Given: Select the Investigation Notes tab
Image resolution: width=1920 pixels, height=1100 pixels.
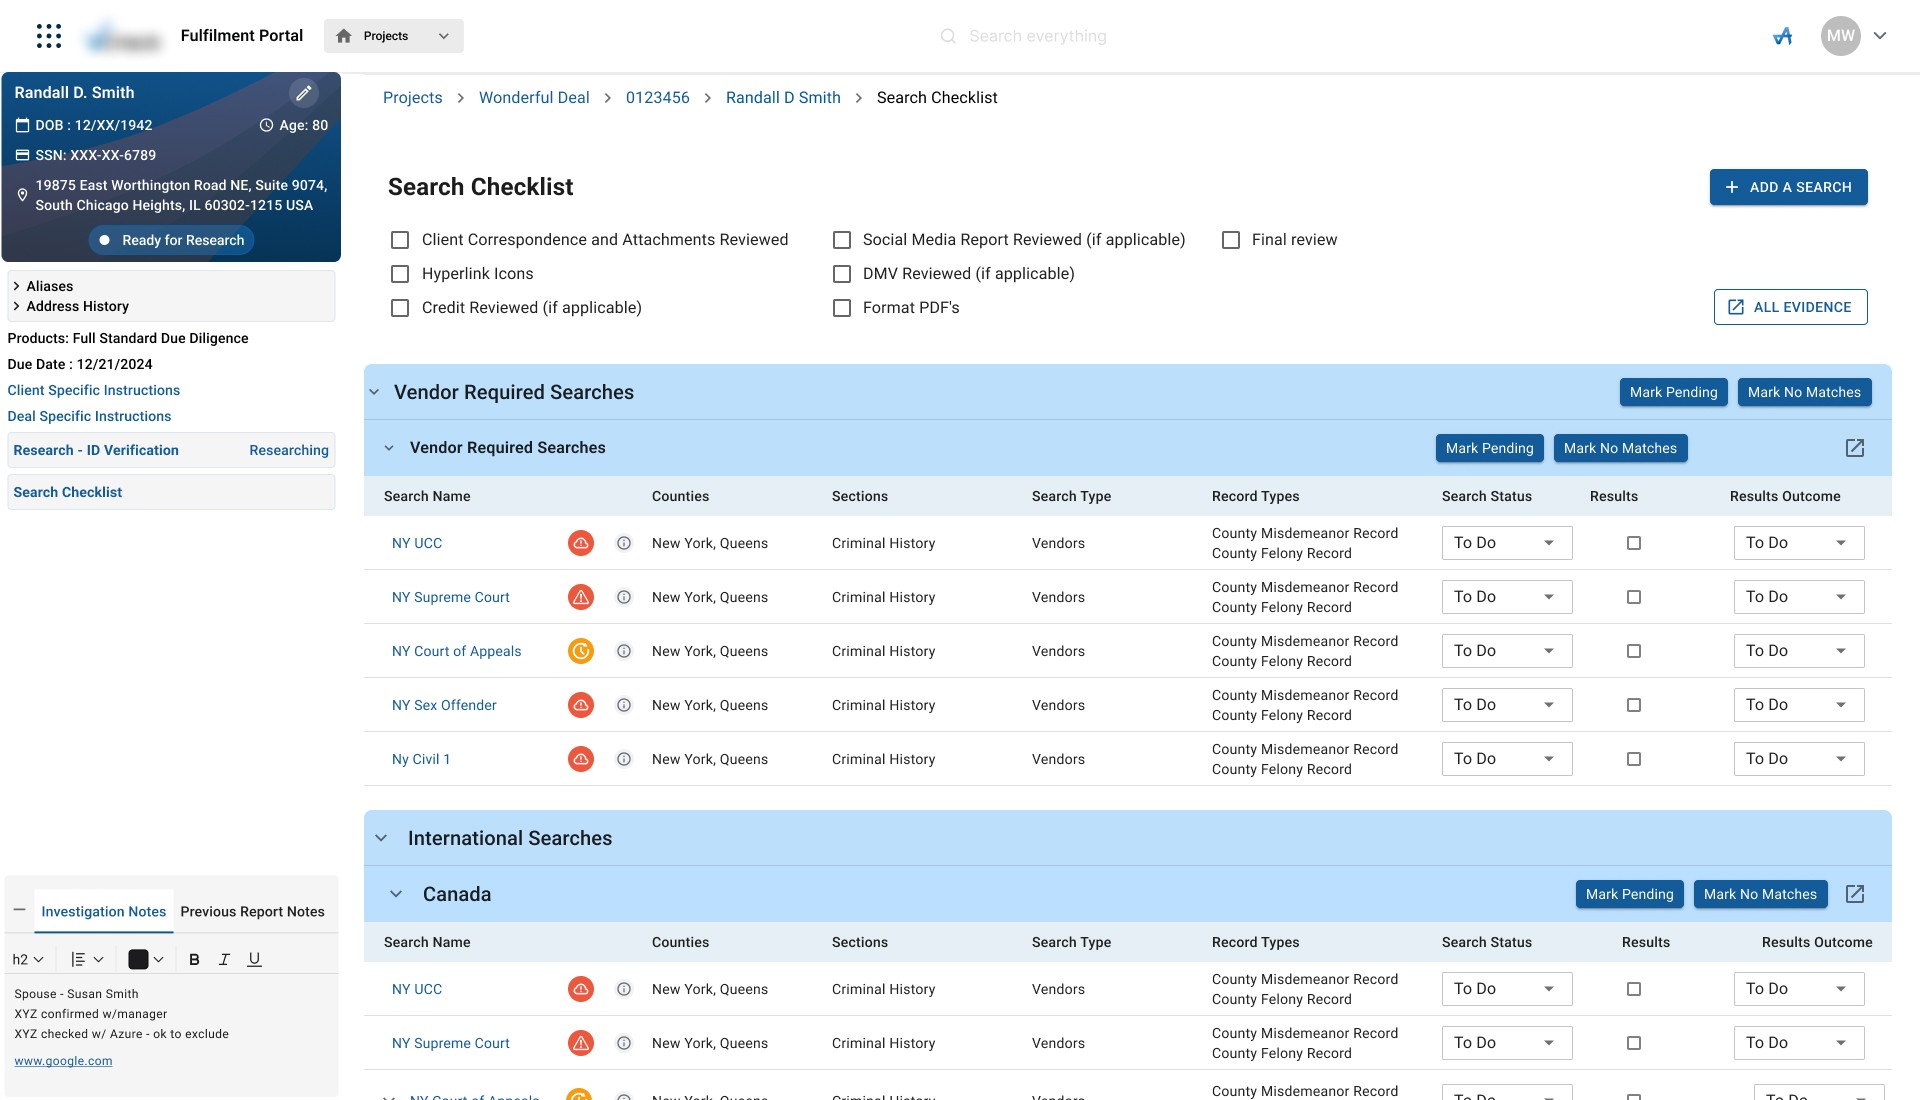Looking at the screenshot, I should pos(103,911).
